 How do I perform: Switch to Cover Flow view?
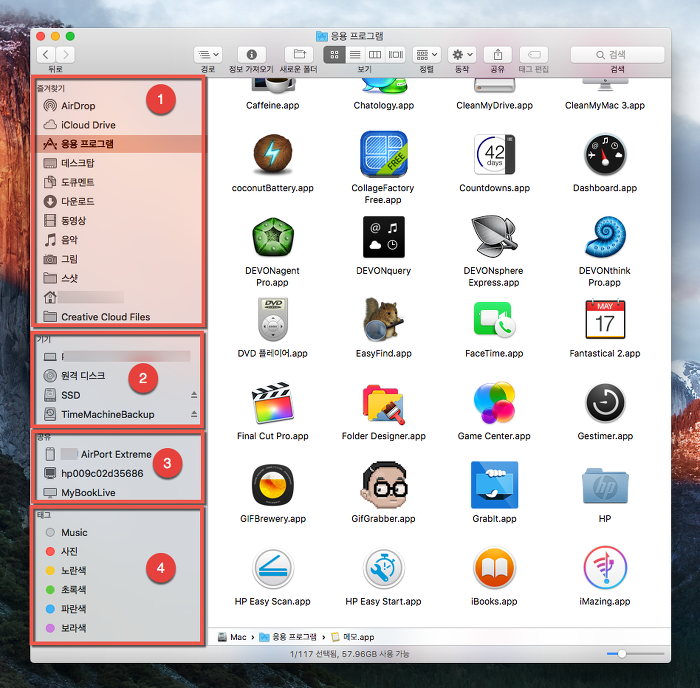click(x=396, y=54)
